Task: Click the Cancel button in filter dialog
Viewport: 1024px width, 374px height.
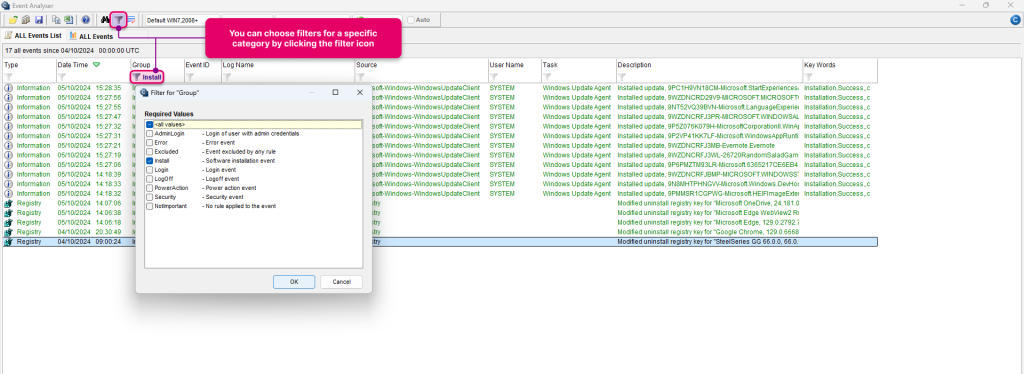Action: [342, 282]
